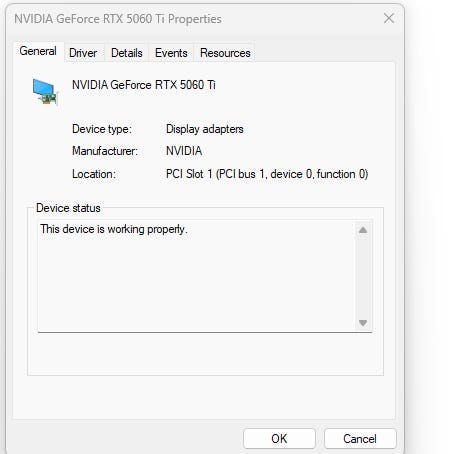Open the Driver tab

83,53
